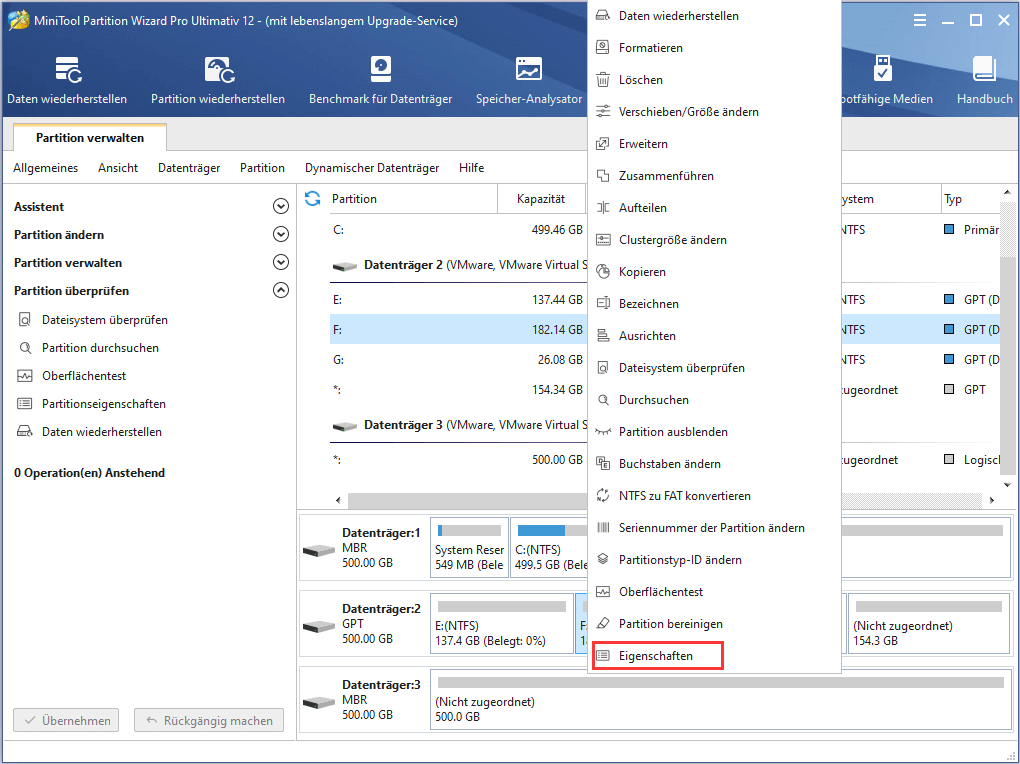Click the Löschen trash icon

603,79
